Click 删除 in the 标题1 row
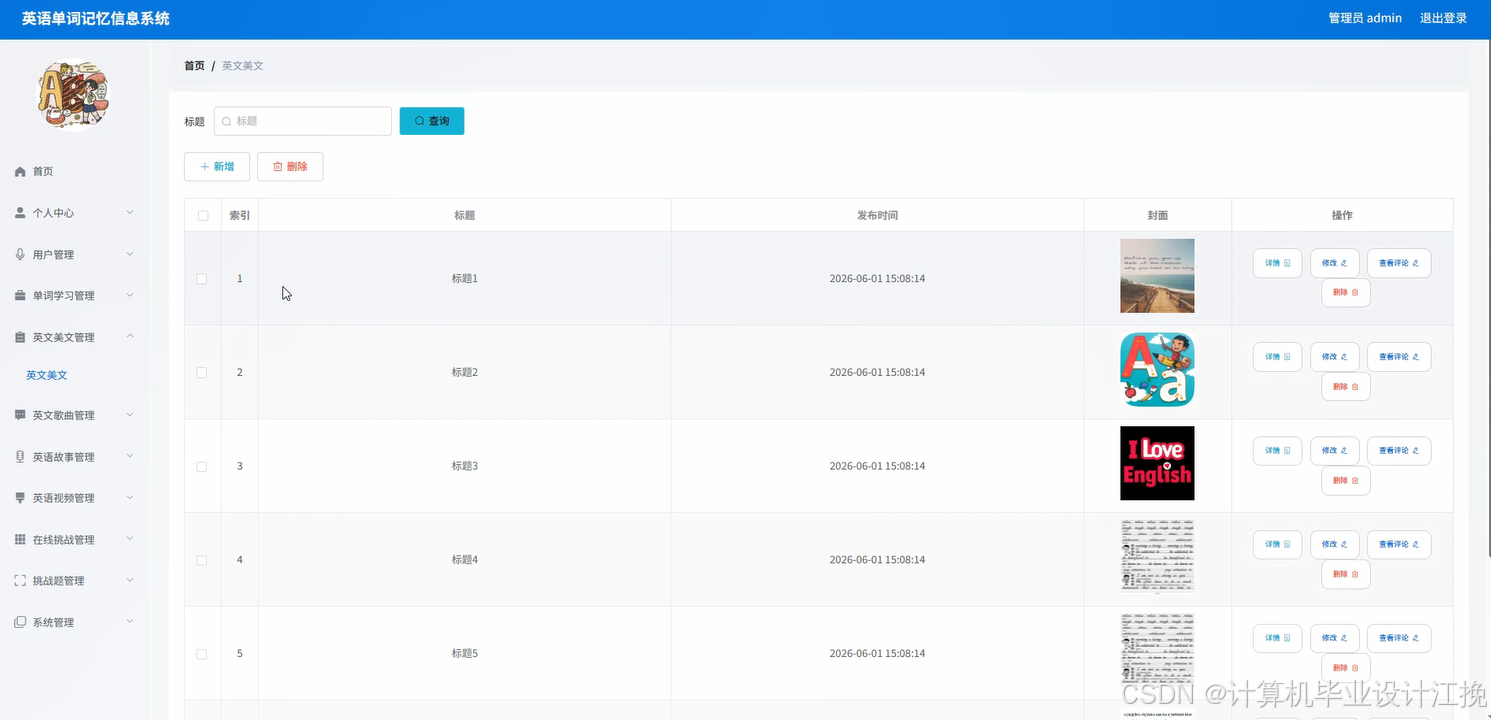The height and width of the screenshot is (720, 1491). 1345,293
